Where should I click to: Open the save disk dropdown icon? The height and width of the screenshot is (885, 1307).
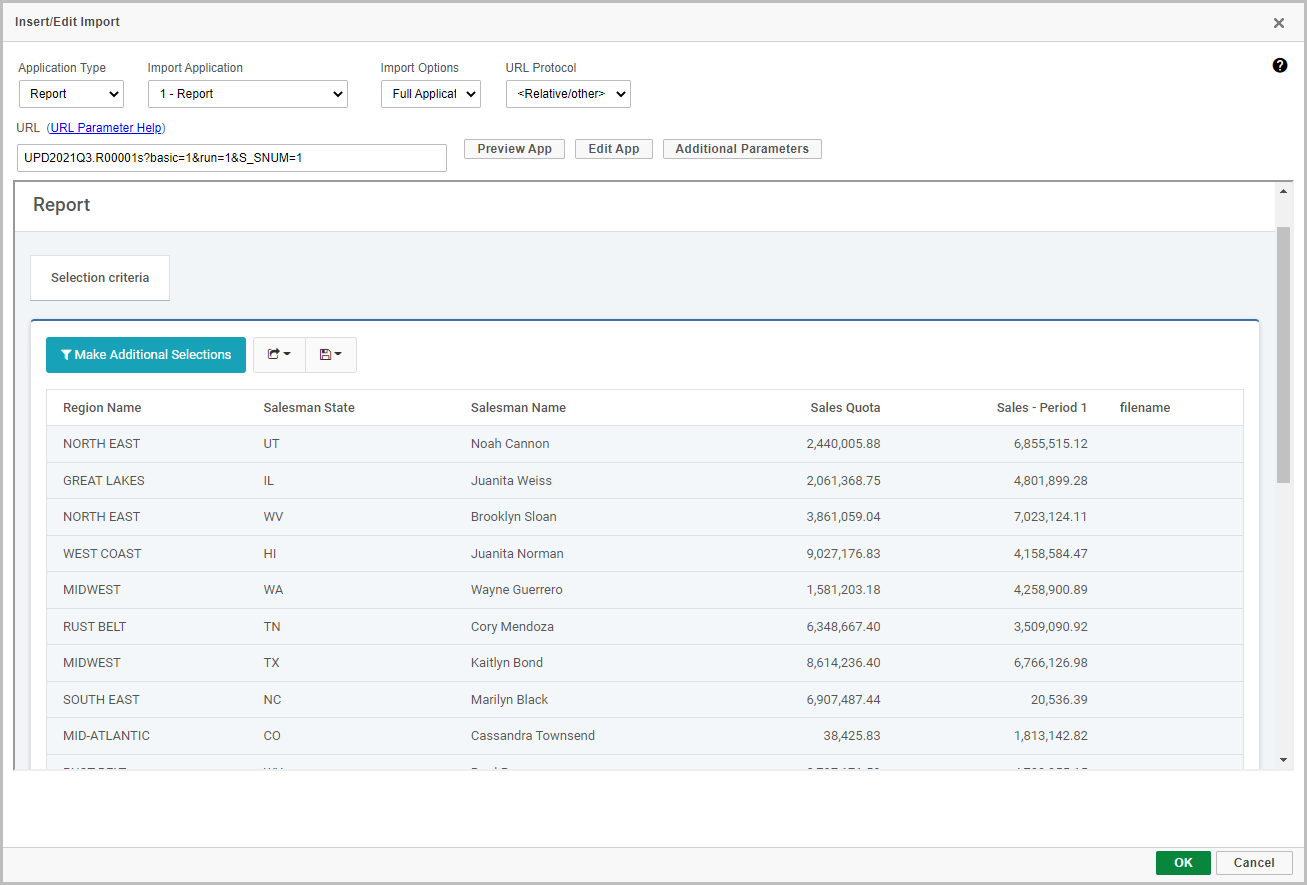(x=331, y=355)
